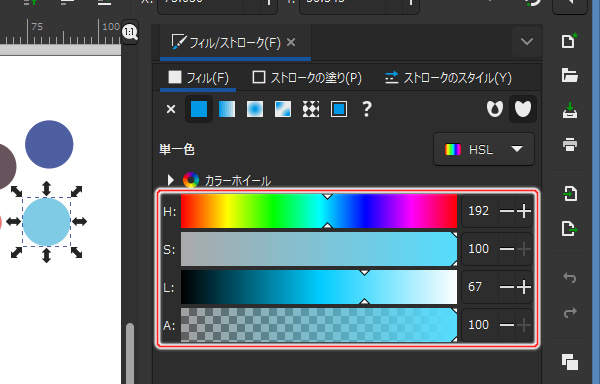Select the dark blue circle on canvas
This screenshot has width=600, height=384.
[x=49, y=144]
